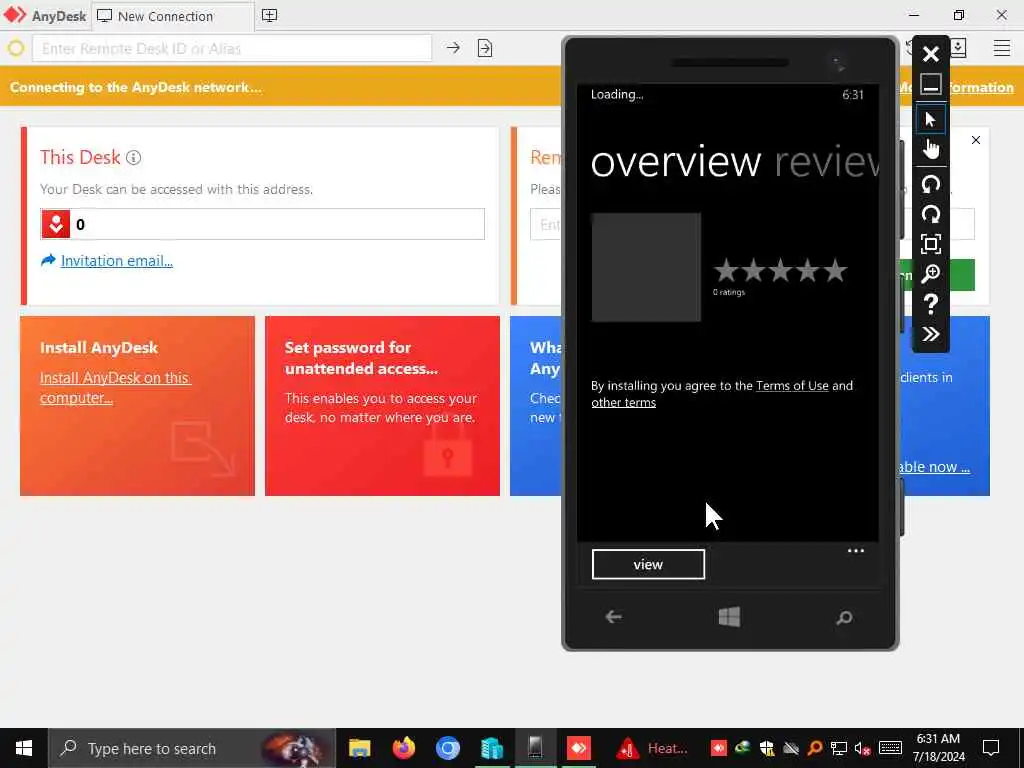Open Firefox from the taskbar
This screenshot has height=768, width=1024.
click(x=404, y=748)
